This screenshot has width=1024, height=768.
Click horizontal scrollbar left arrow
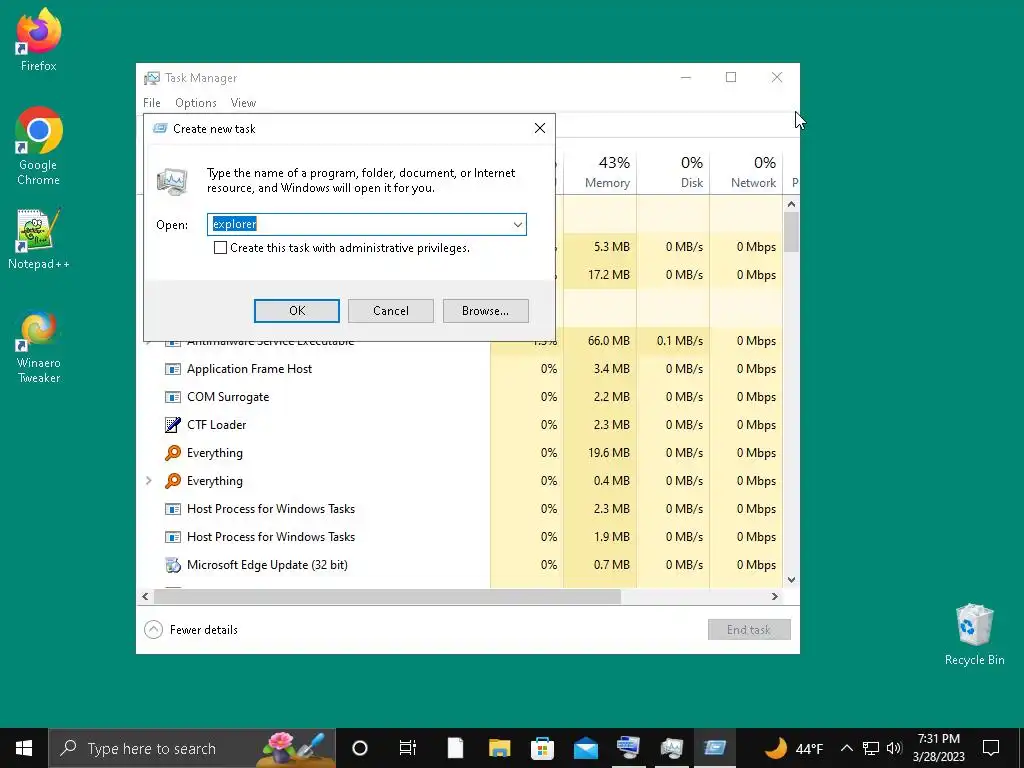(145, 596)
